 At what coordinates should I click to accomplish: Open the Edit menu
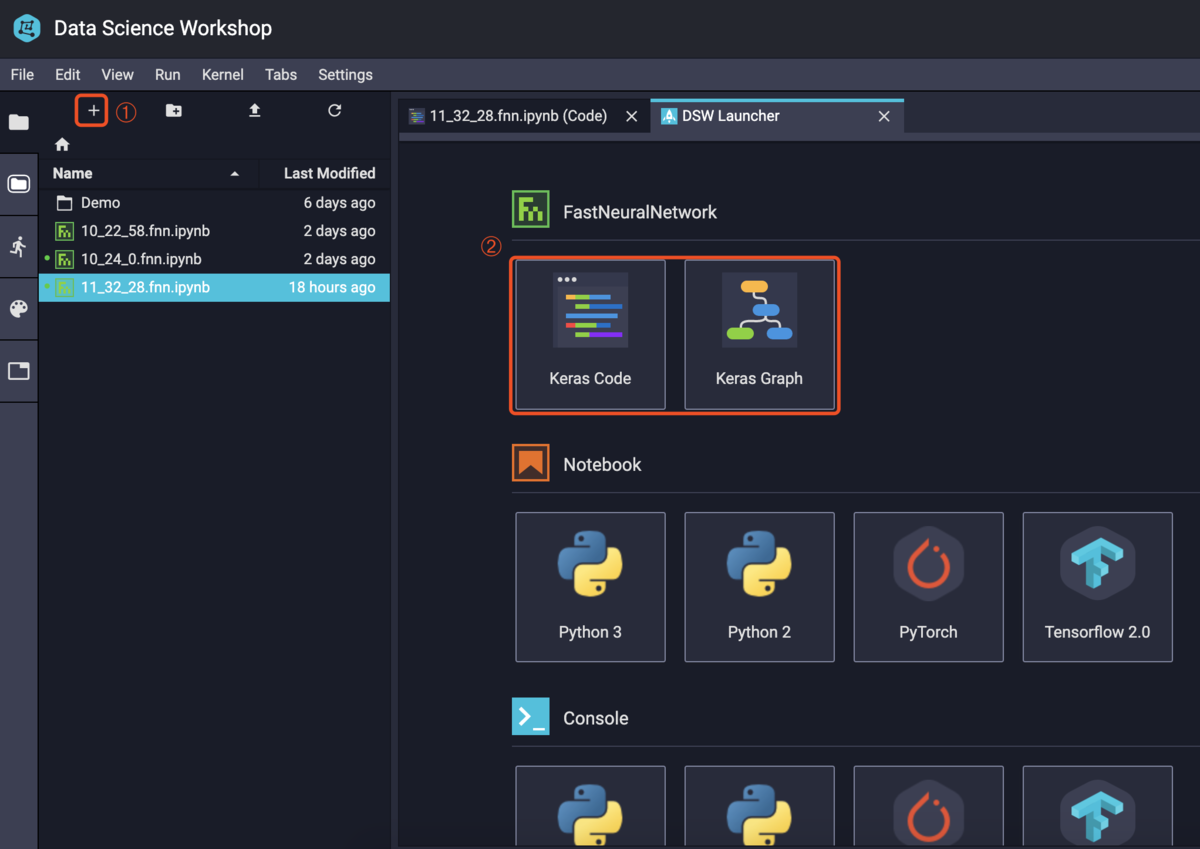[67, 75]
